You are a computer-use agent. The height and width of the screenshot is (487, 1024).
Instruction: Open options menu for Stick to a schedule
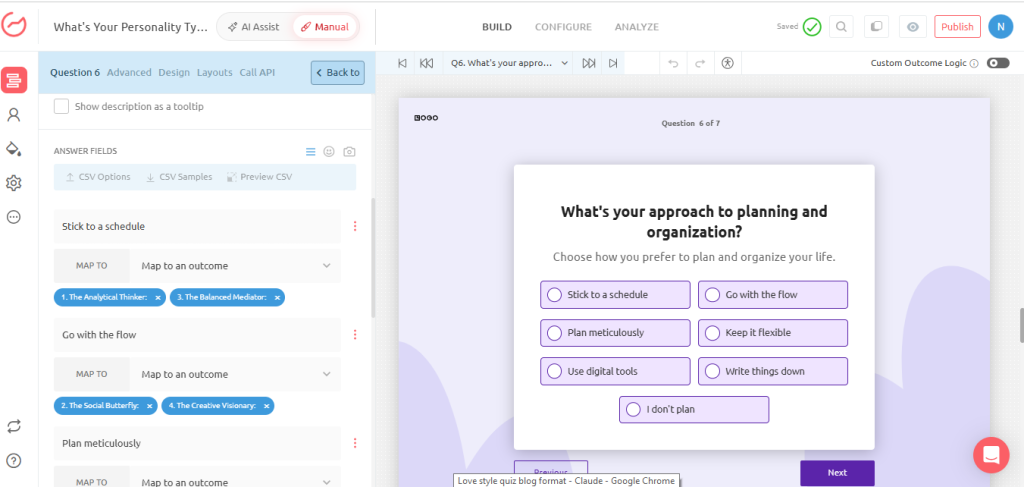click(x=355, y=226)
